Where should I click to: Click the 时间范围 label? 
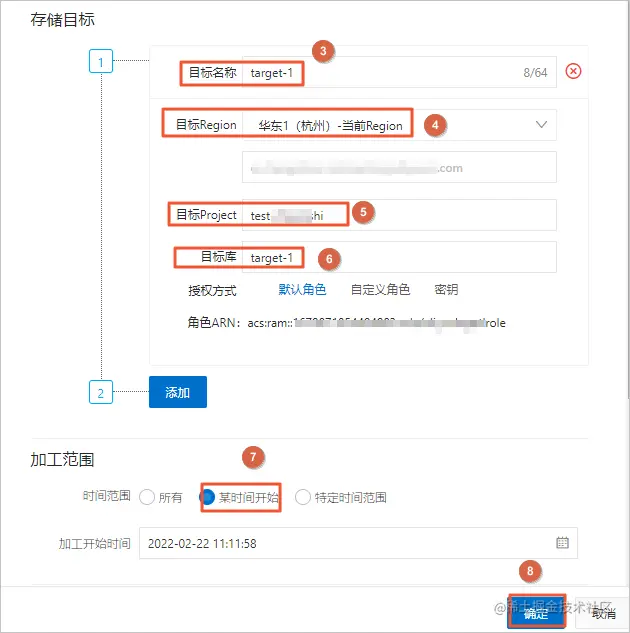point(107,496)
